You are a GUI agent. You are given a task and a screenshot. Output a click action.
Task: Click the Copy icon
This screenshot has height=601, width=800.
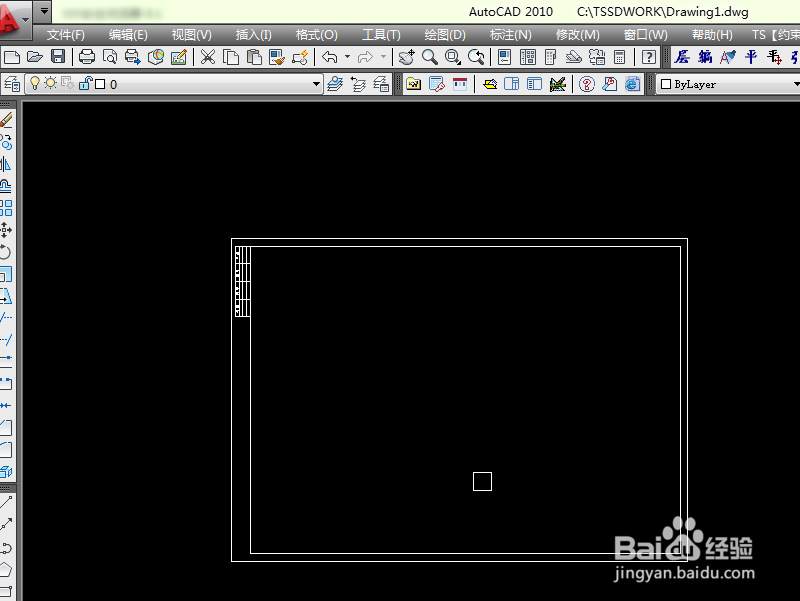pos(231,57)
